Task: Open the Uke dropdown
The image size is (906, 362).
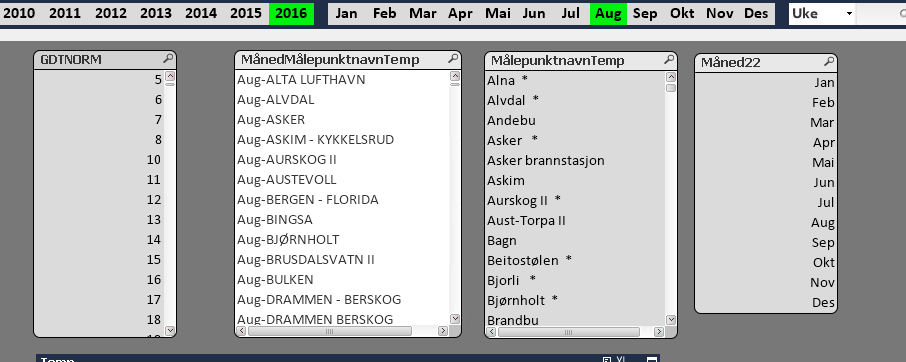Action: 849,14
